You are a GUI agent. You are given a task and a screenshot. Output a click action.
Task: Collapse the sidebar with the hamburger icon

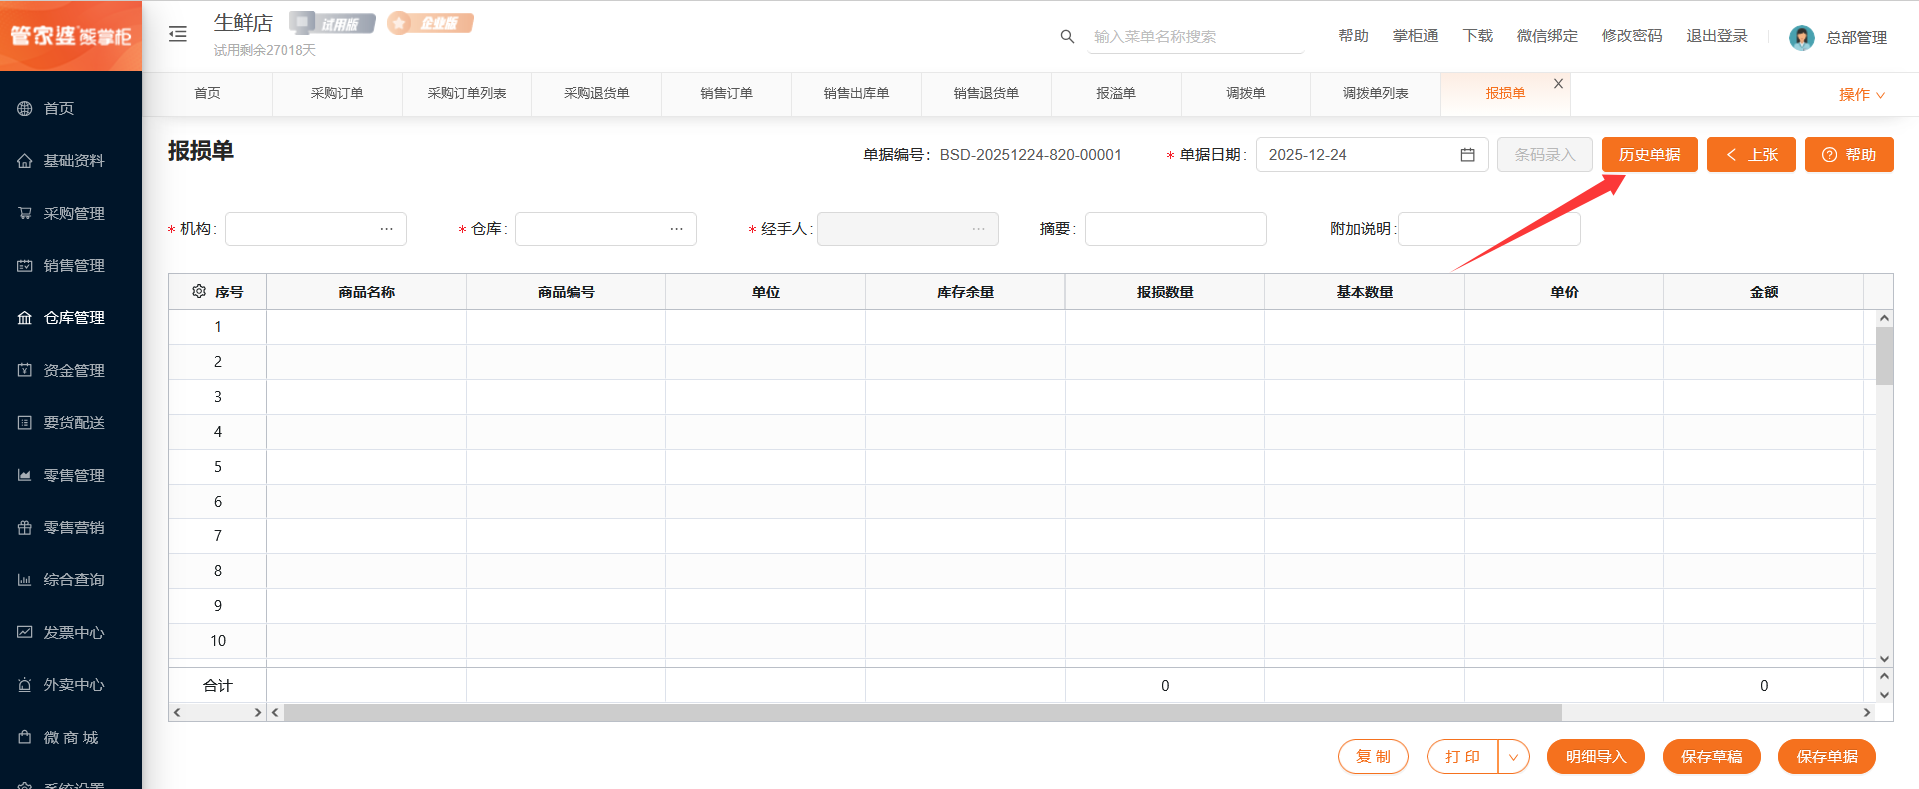(178, 34)
